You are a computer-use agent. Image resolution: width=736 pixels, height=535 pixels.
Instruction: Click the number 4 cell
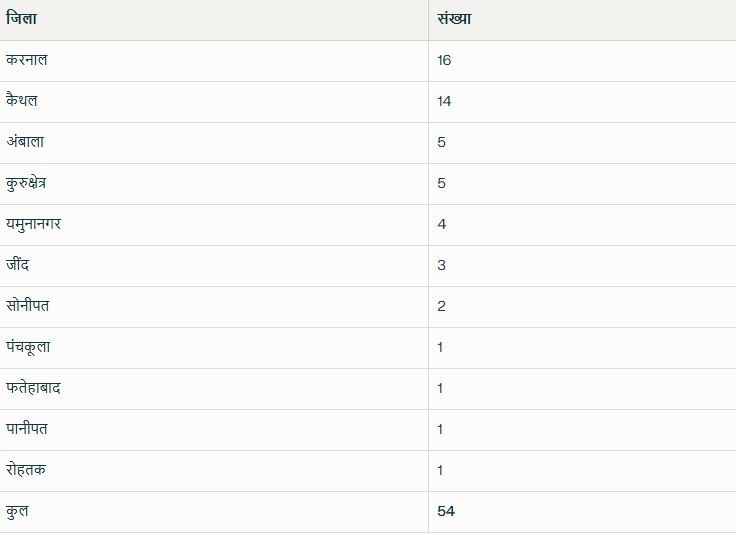(442, 224)
